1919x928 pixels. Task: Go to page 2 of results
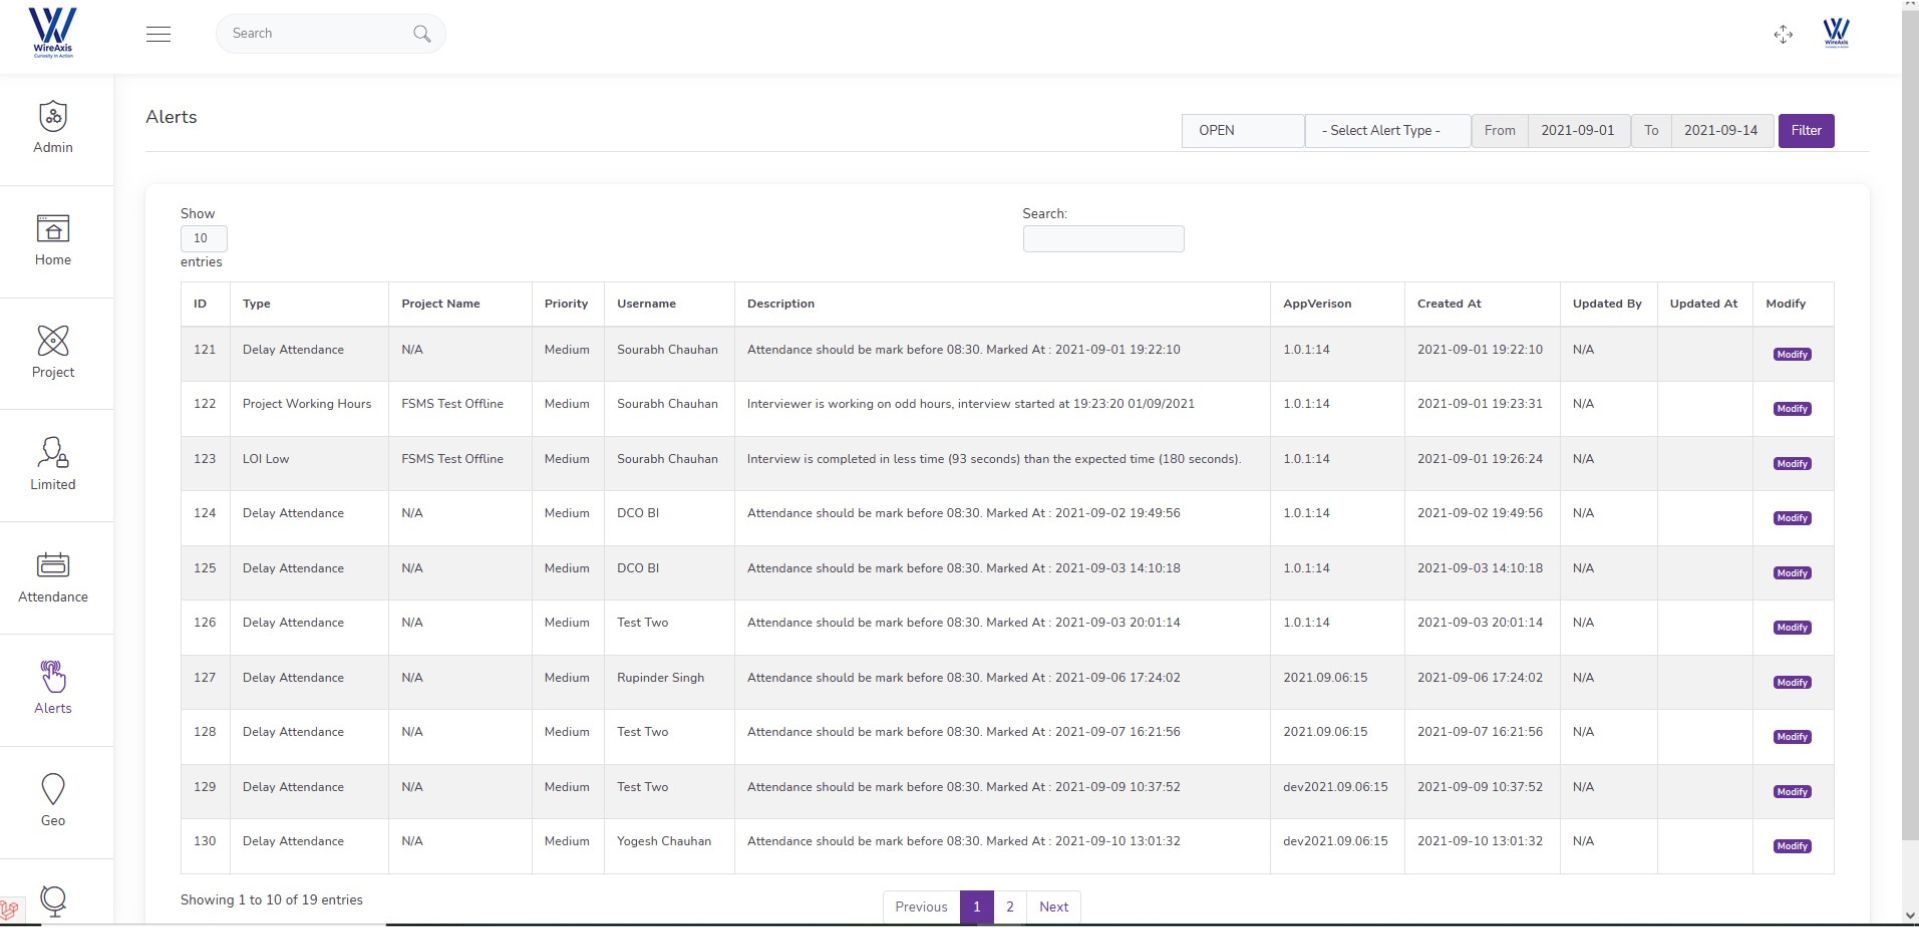(x=1010, y=907)
